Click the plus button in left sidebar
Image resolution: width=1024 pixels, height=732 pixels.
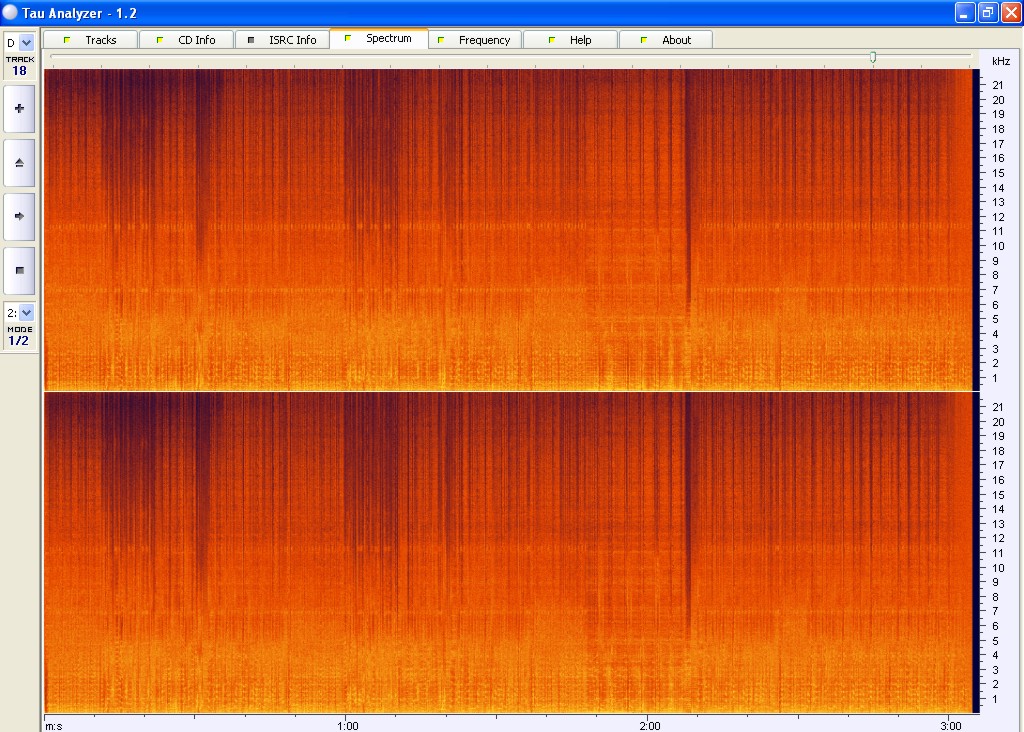point(19,108)
